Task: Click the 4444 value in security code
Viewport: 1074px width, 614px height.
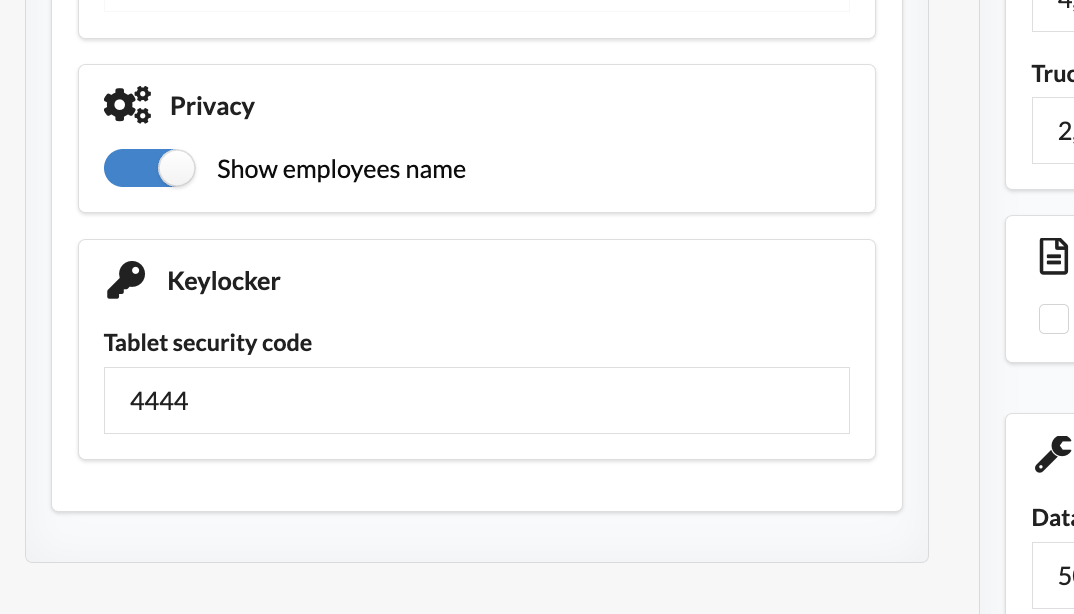Action: 160,401
